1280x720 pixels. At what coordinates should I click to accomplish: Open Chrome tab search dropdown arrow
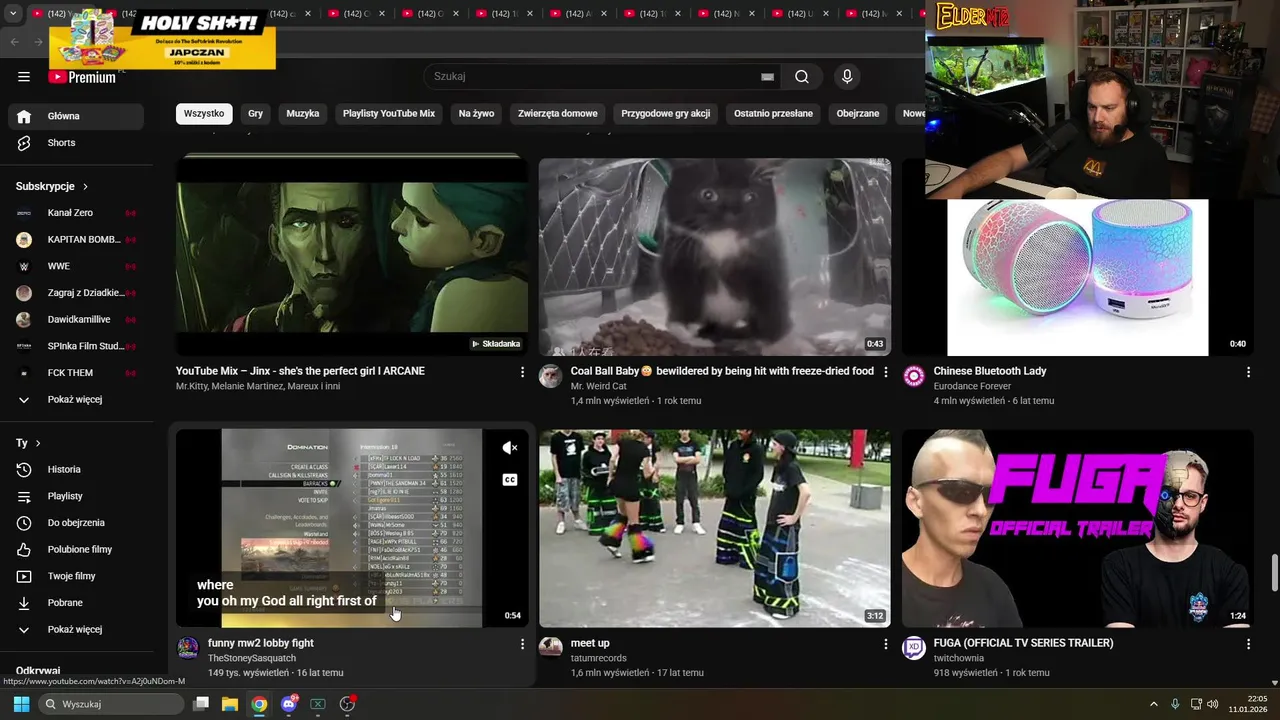tap(12, 14)
